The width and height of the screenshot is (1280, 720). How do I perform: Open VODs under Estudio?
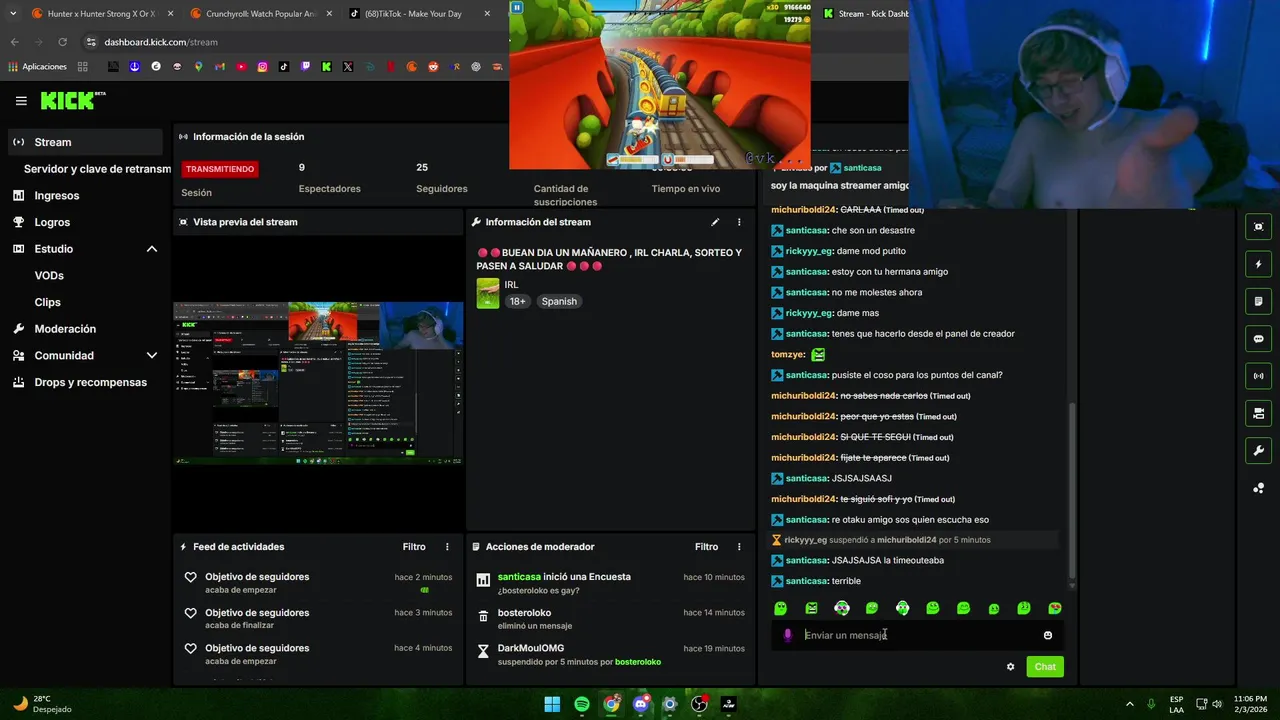pyautogui.click(x=49, y=276)
